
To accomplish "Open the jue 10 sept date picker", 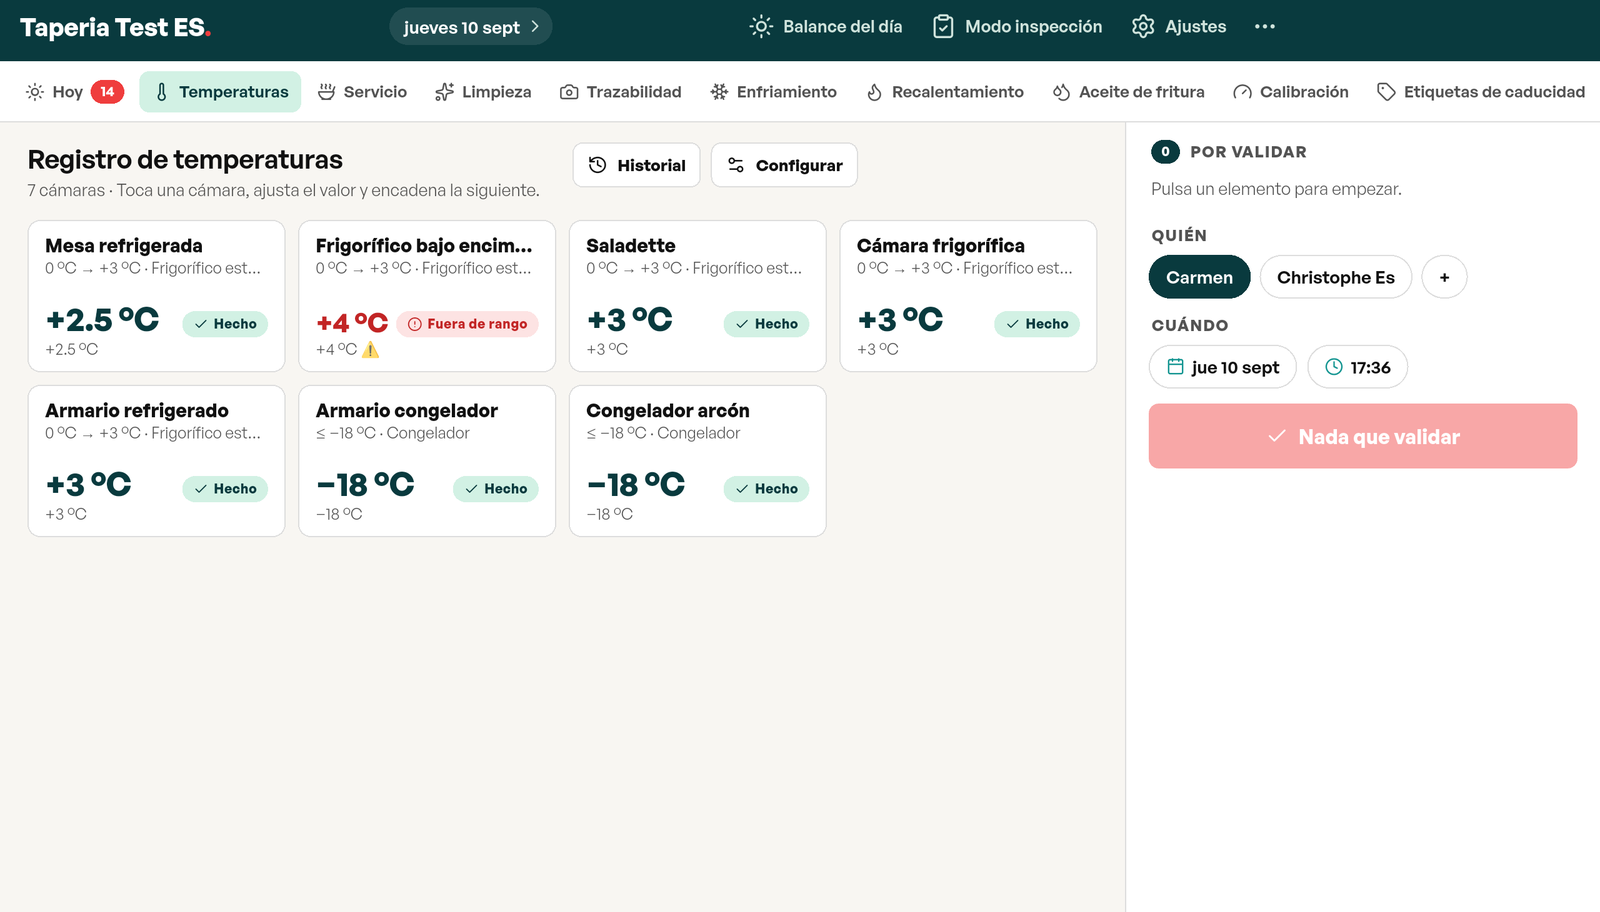I will tap(1223, 367).
